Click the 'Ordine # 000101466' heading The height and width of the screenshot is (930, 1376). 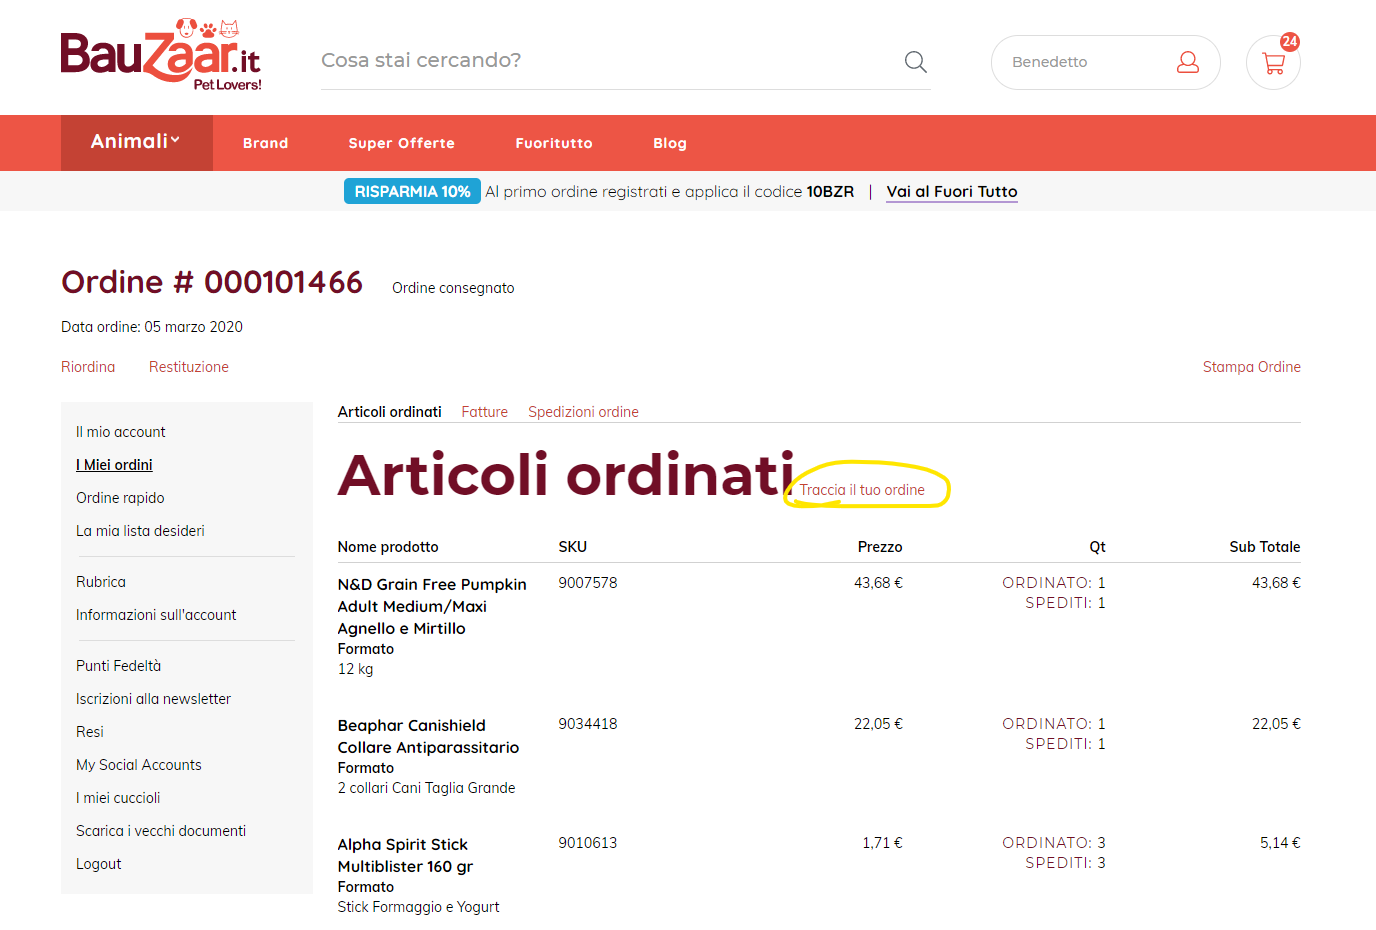(212, 282)
